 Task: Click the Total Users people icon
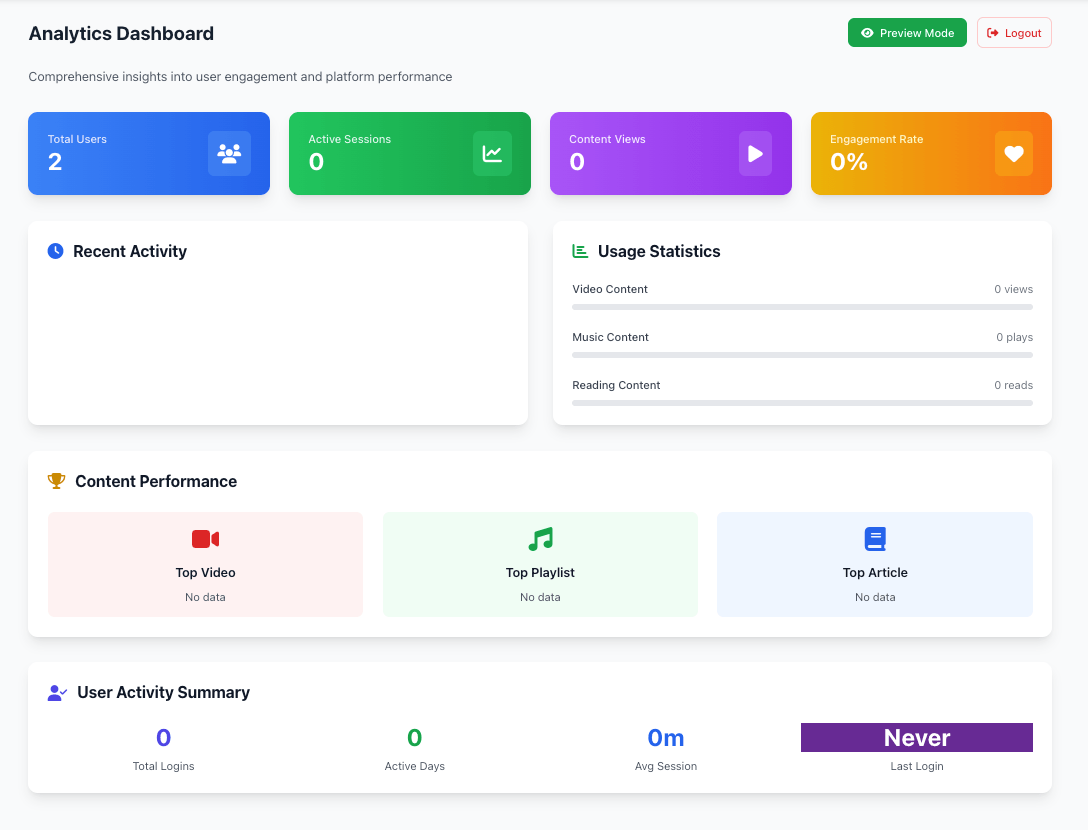pos(229,153)
